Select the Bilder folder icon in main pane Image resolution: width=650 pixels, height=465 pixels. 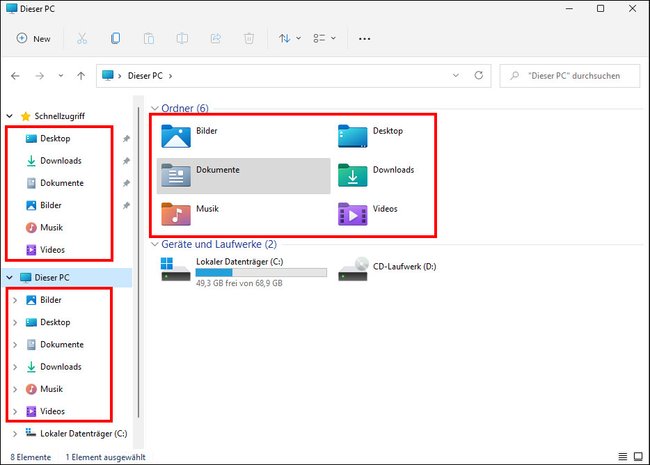(x=176, y=136)
